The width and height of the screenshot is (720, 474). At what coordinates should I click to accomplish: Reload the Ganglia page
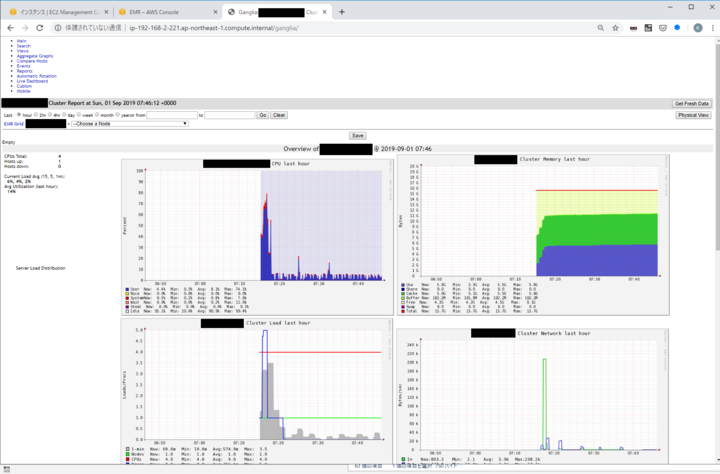pos(39,28)
